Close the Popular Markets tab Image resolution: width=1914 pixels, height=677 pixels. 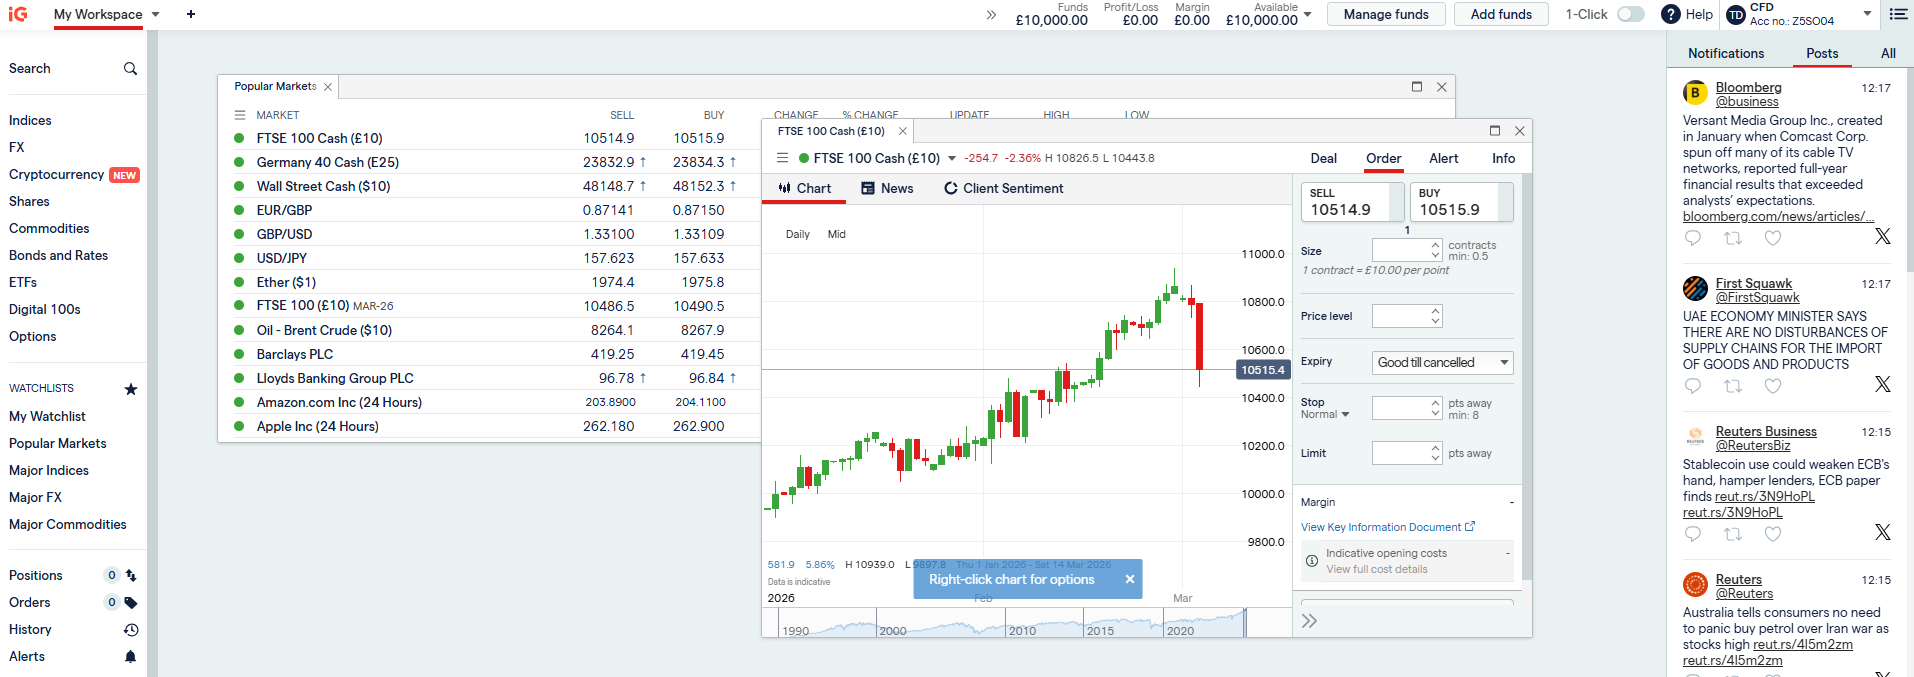[x=328, y=87]
